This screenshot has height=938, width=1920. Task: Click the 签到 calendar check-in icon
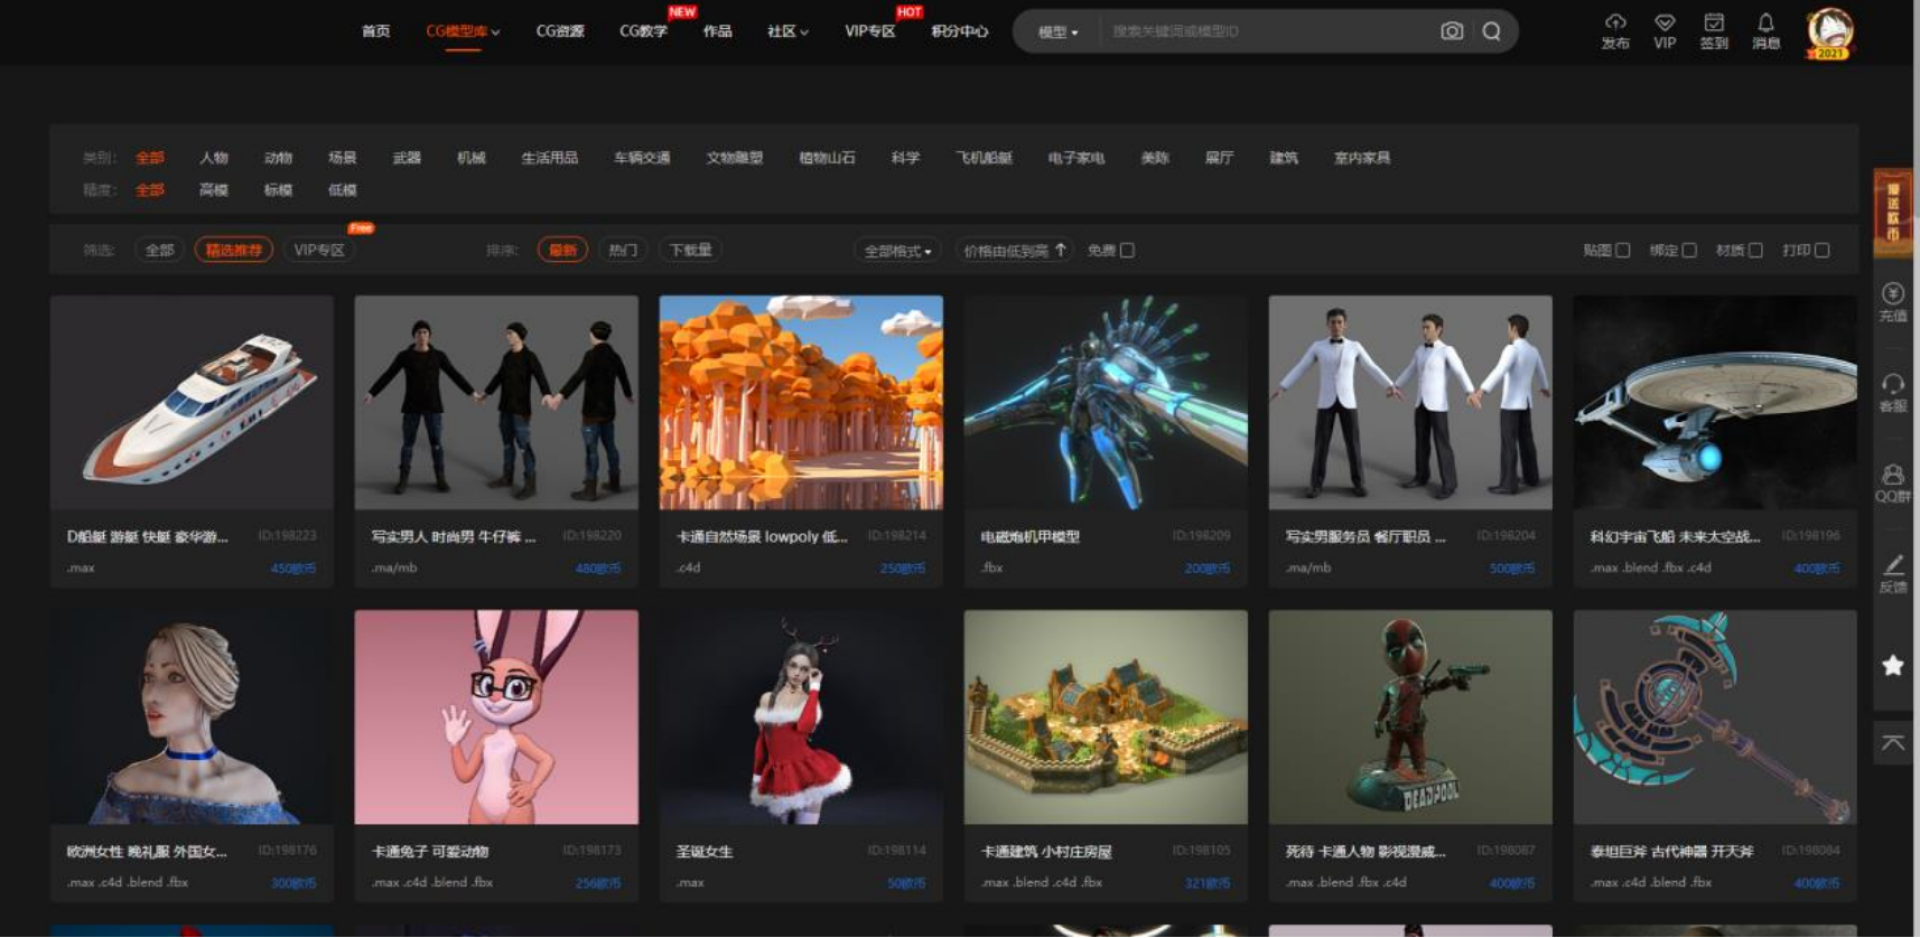(1714, 24)
